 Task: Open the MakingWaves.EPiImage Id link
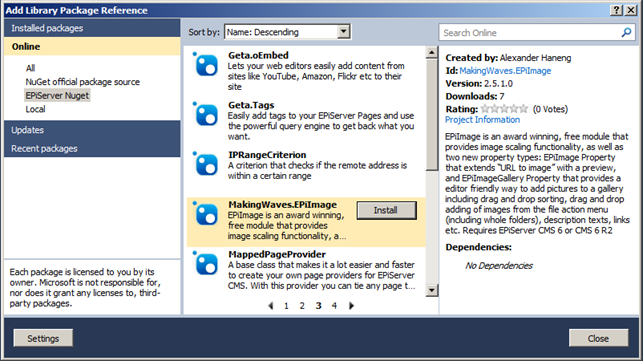(x=505, y=71)
